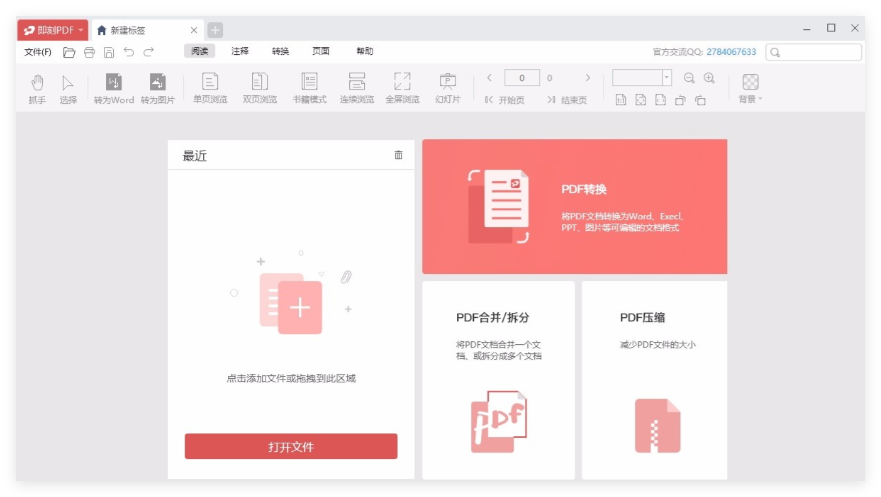Click the fit page icon
The image size is (881, 497).
click(x=641, y=100)
